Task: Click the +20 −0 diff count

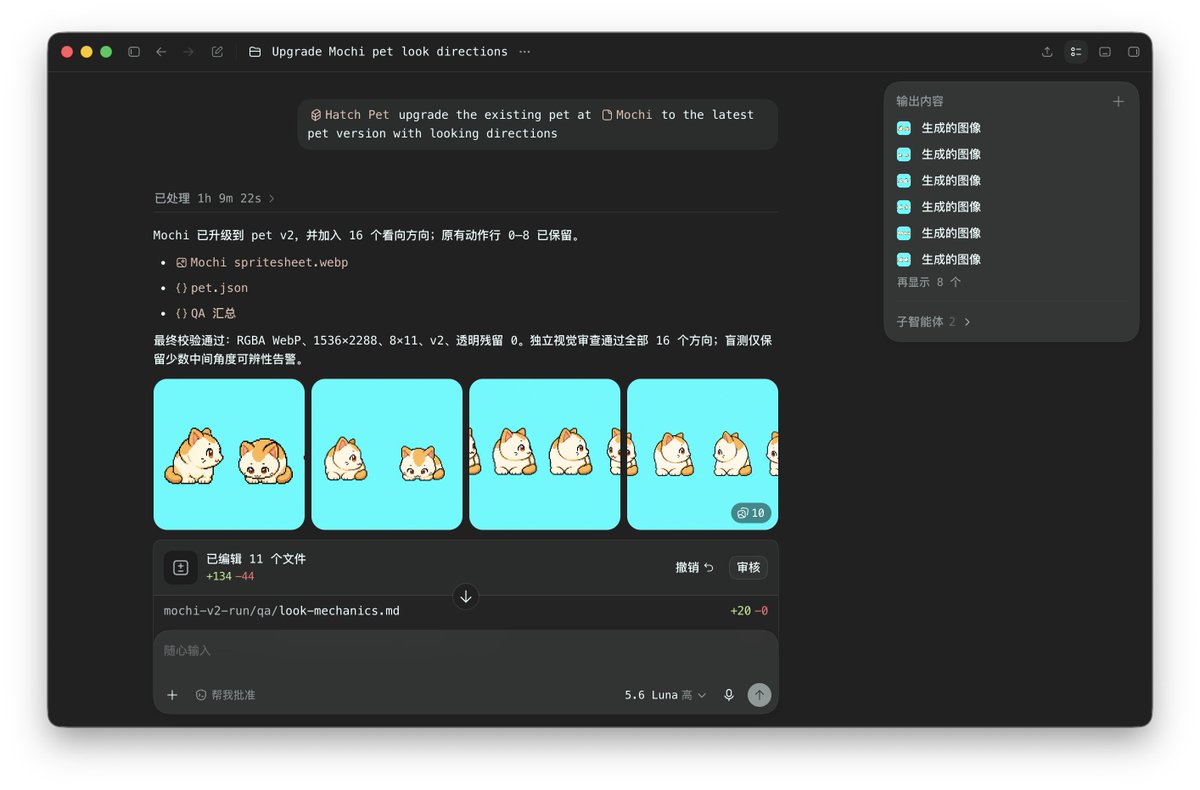Action: [x=749, y=611]
